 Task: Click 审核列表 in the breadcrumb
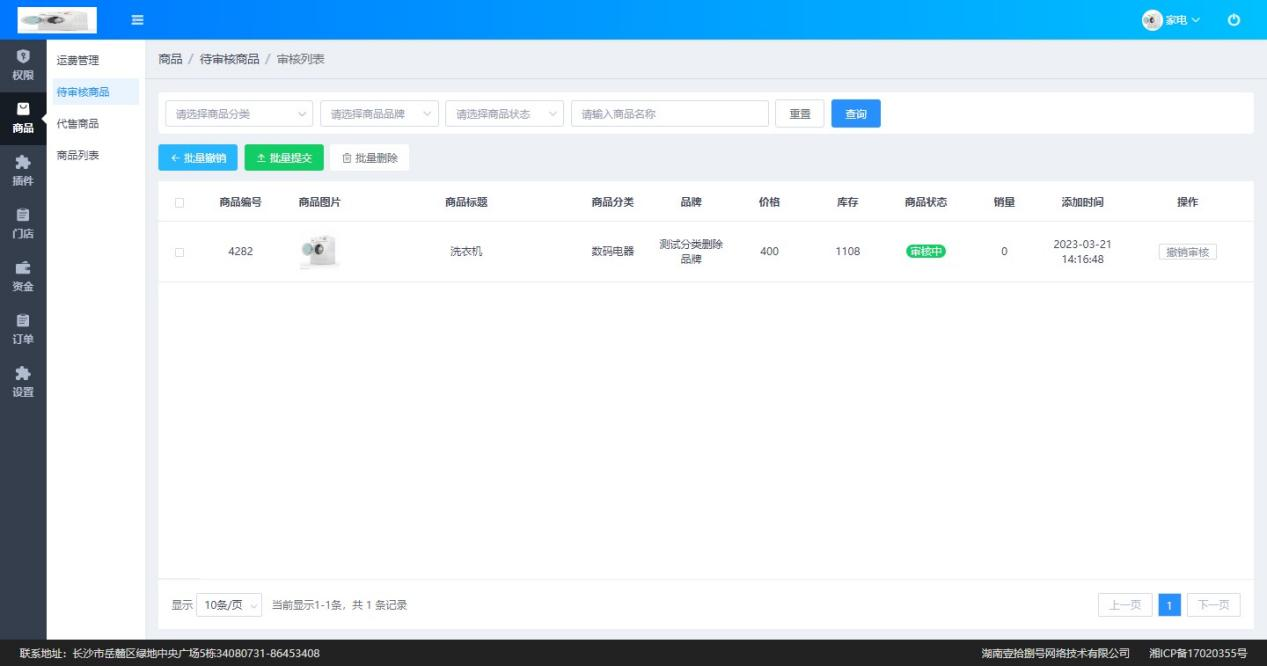pyautogui.click(x=301, y=59)
